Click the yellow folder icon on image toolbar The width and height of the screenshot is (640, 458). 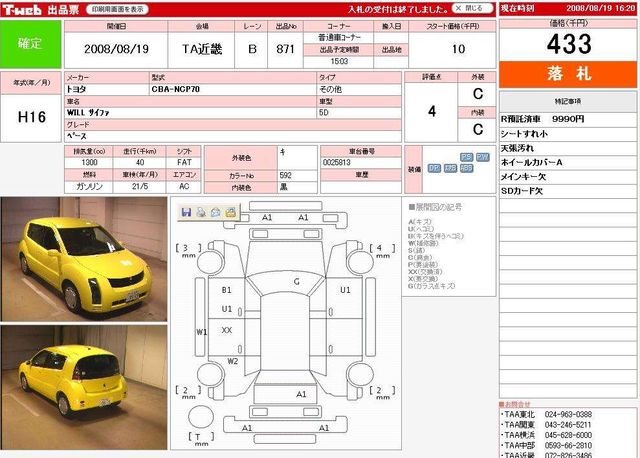coord(231,212)
